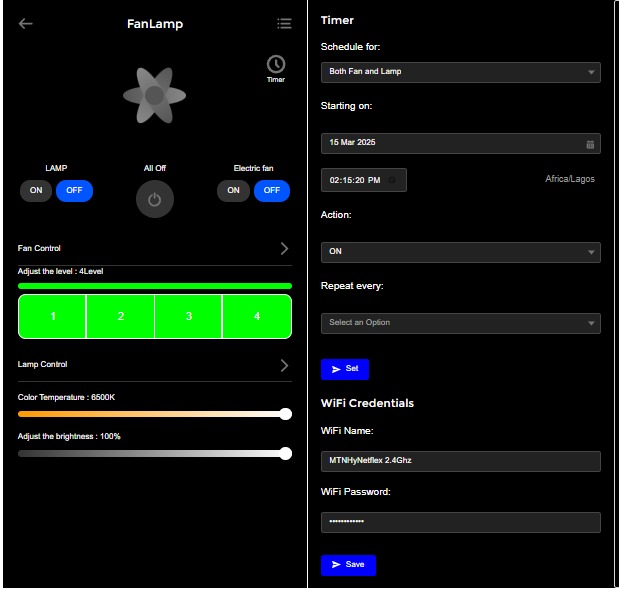Turn the LAMP switch ON
619x593 pixels.
[36, 190]
